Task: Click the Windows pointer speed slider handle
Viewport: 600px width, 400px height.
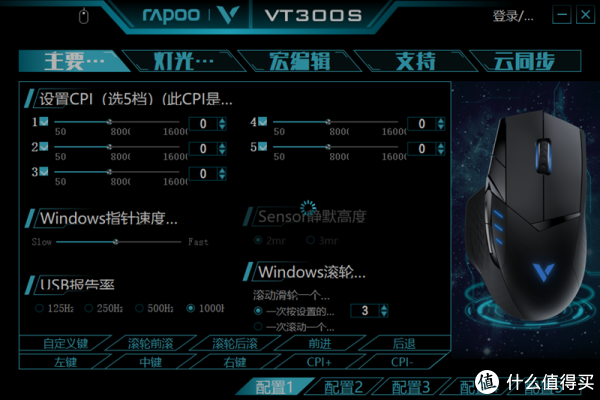Action: tap(116, 242)
